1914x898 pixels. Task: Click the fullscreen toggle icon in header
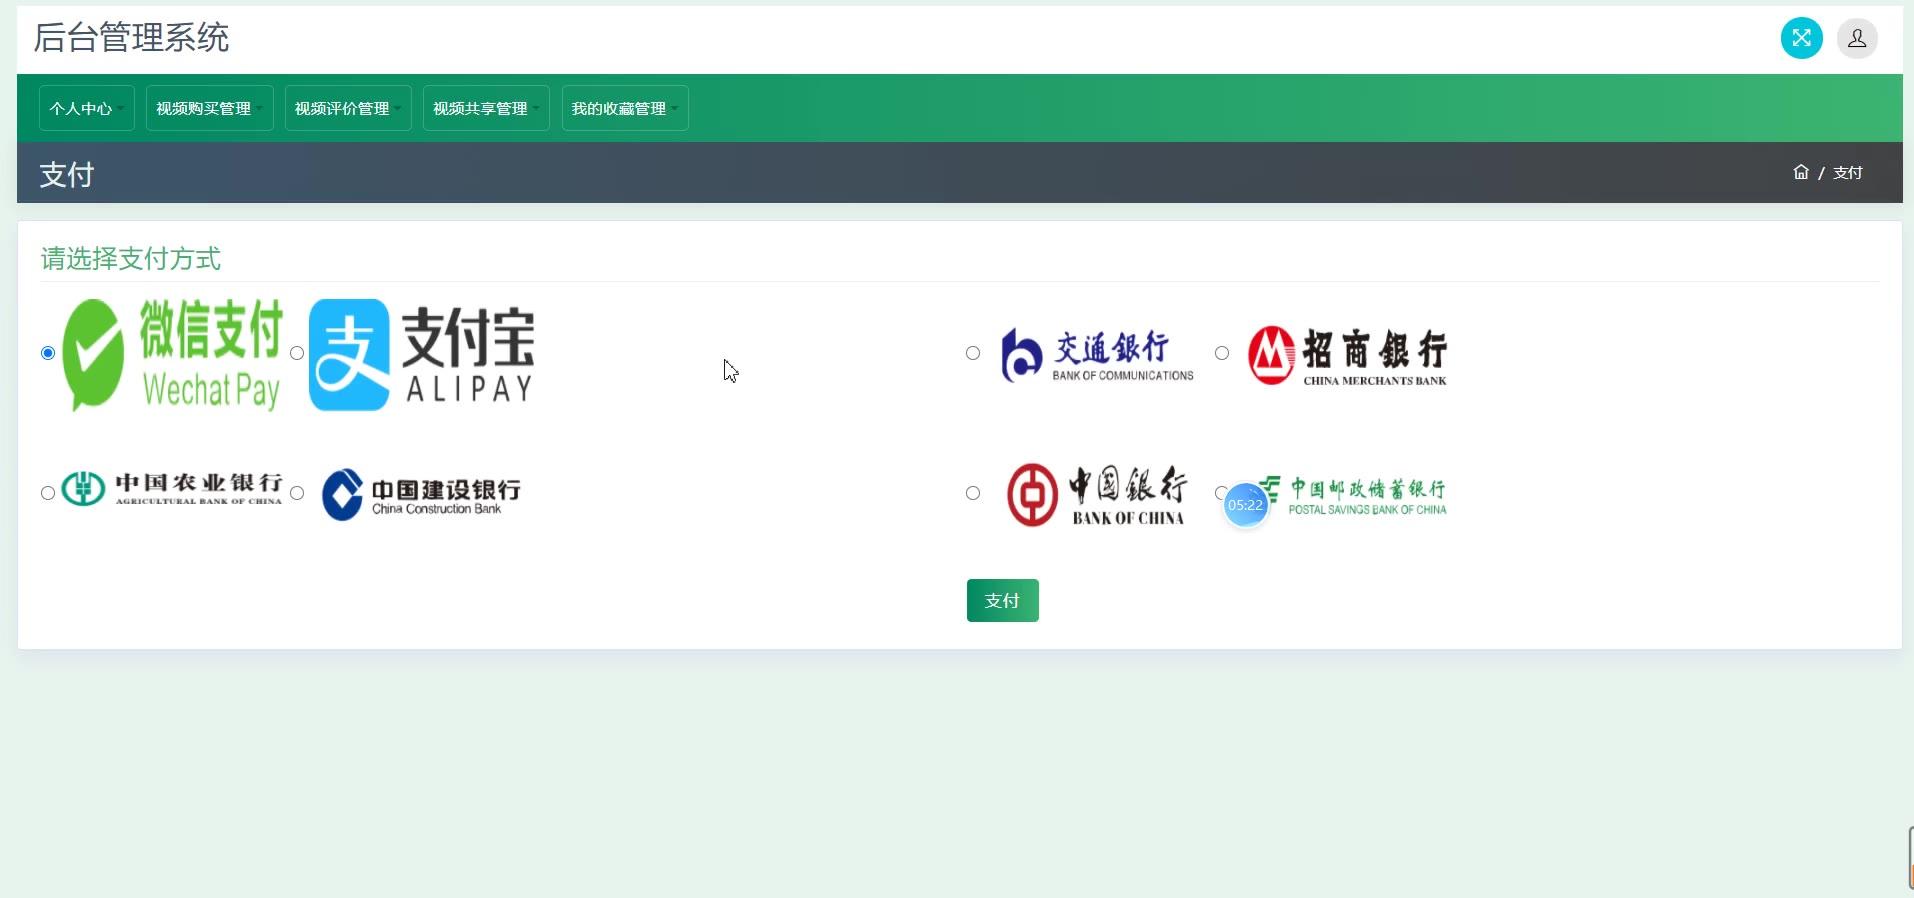(1801, 38)
